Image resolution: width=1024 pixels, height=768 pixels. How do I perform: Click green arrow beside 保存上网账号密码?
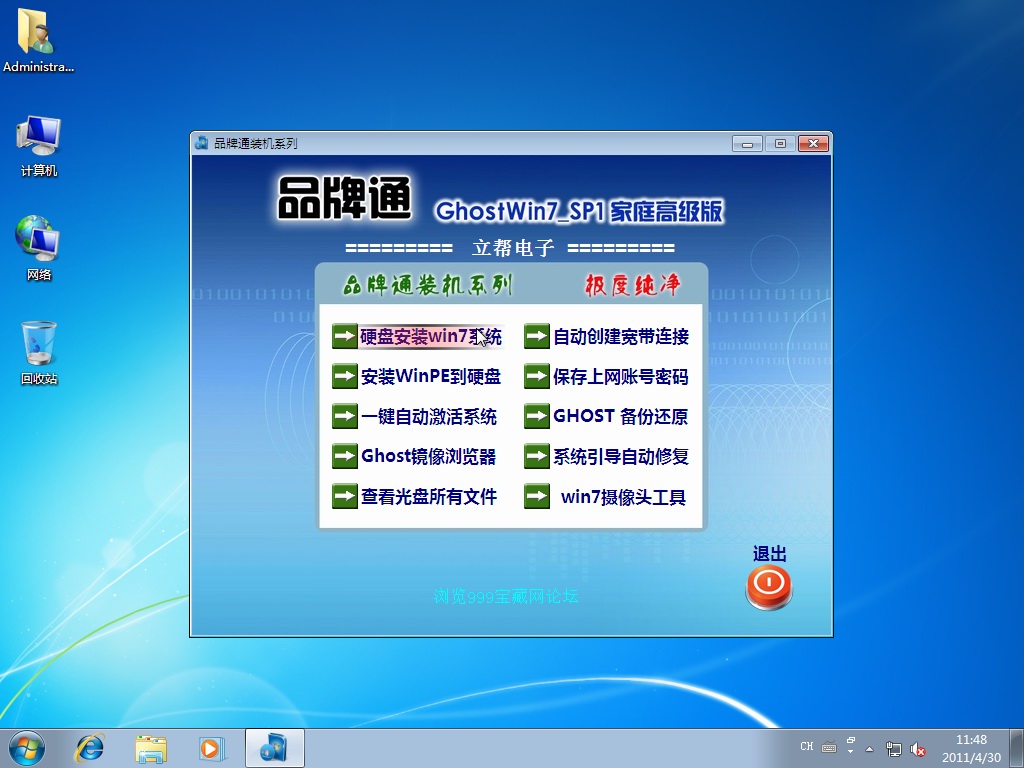(x=537, y=376)
